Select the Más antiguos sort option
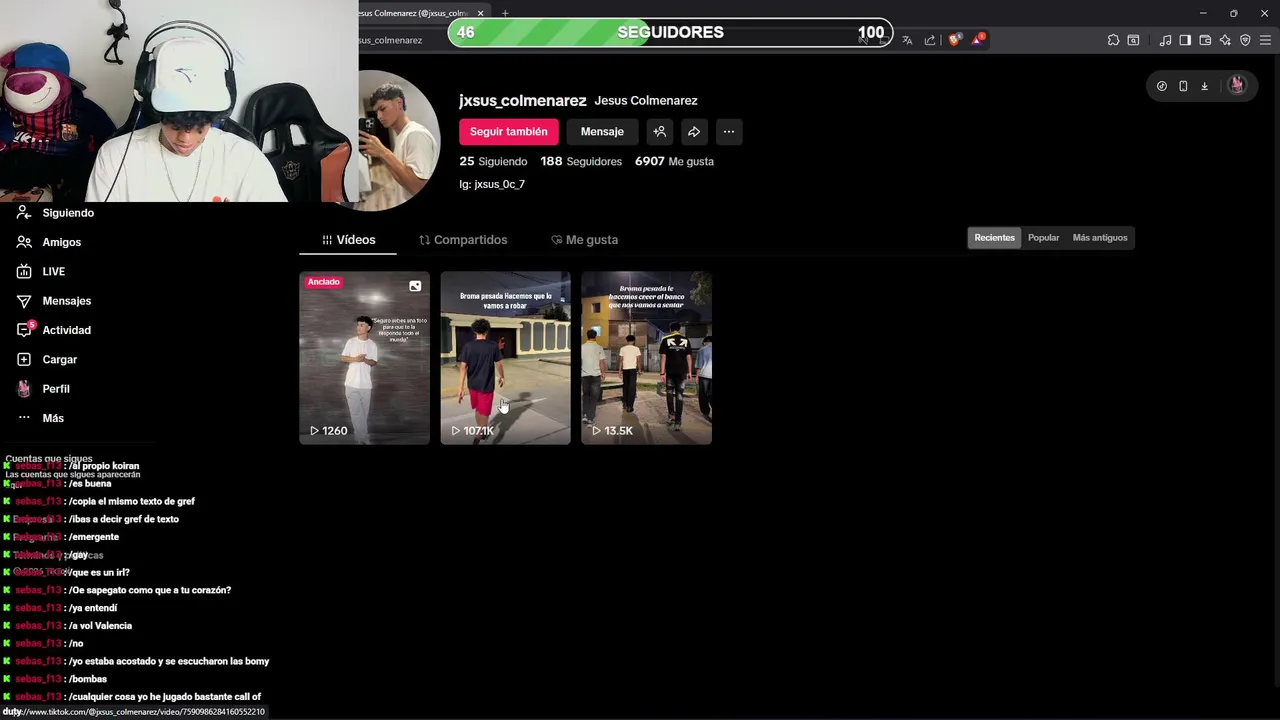This screenshot has width=1280, height=720. [x=1100, y=238]
